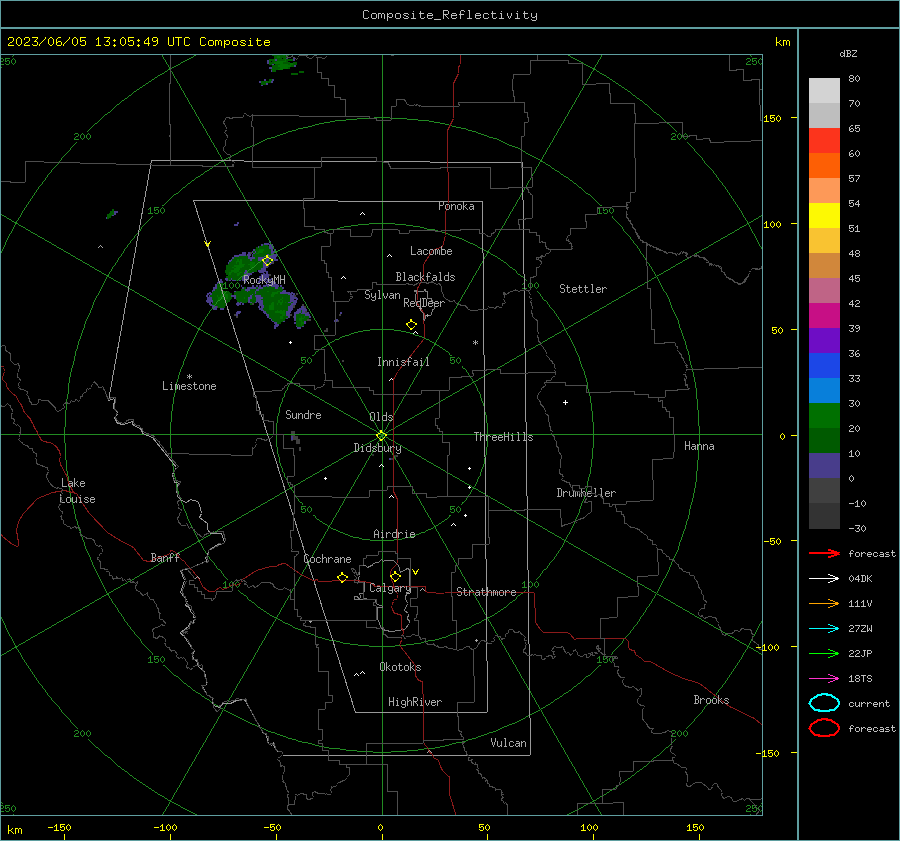
Task: Click the 20 dBZ green color swatch
Action: (824, 441)
